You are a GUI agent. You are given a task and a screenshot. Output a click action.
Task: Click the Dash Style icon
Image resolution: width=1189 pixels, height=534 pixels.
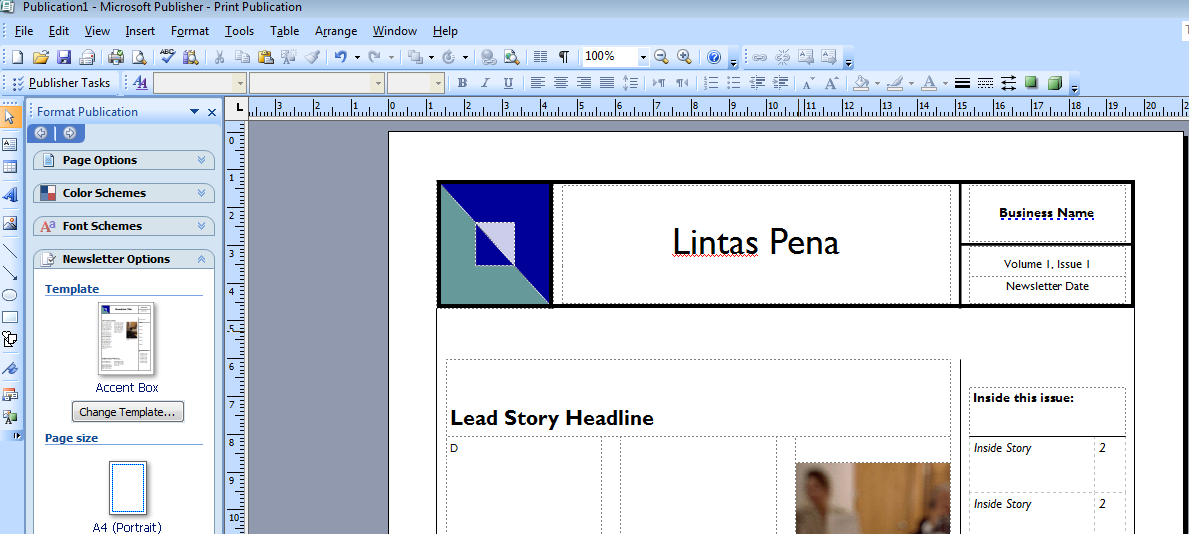click(x=985, y=83)
